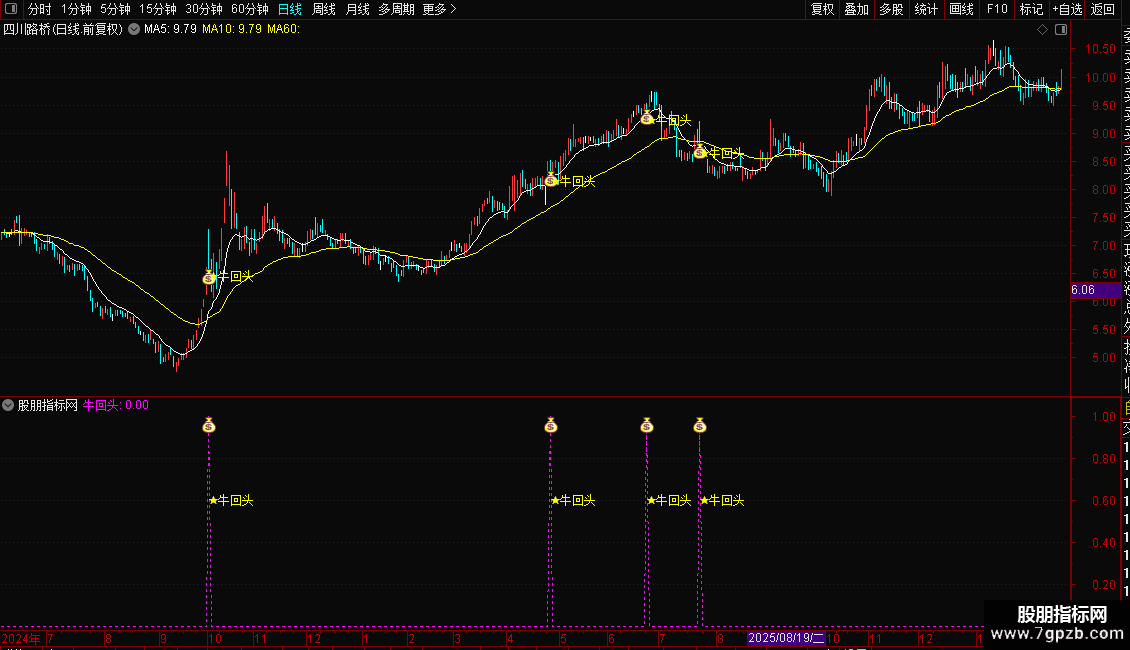Click the October money bag signal on price chart
The image size is (1130, 650).
209,277
